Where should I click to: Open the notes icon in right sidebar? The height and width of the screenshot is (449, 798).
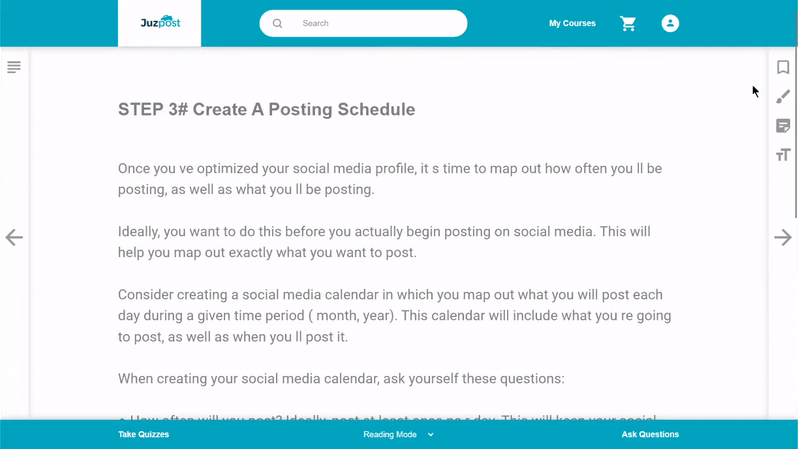[x=783, y=126]
